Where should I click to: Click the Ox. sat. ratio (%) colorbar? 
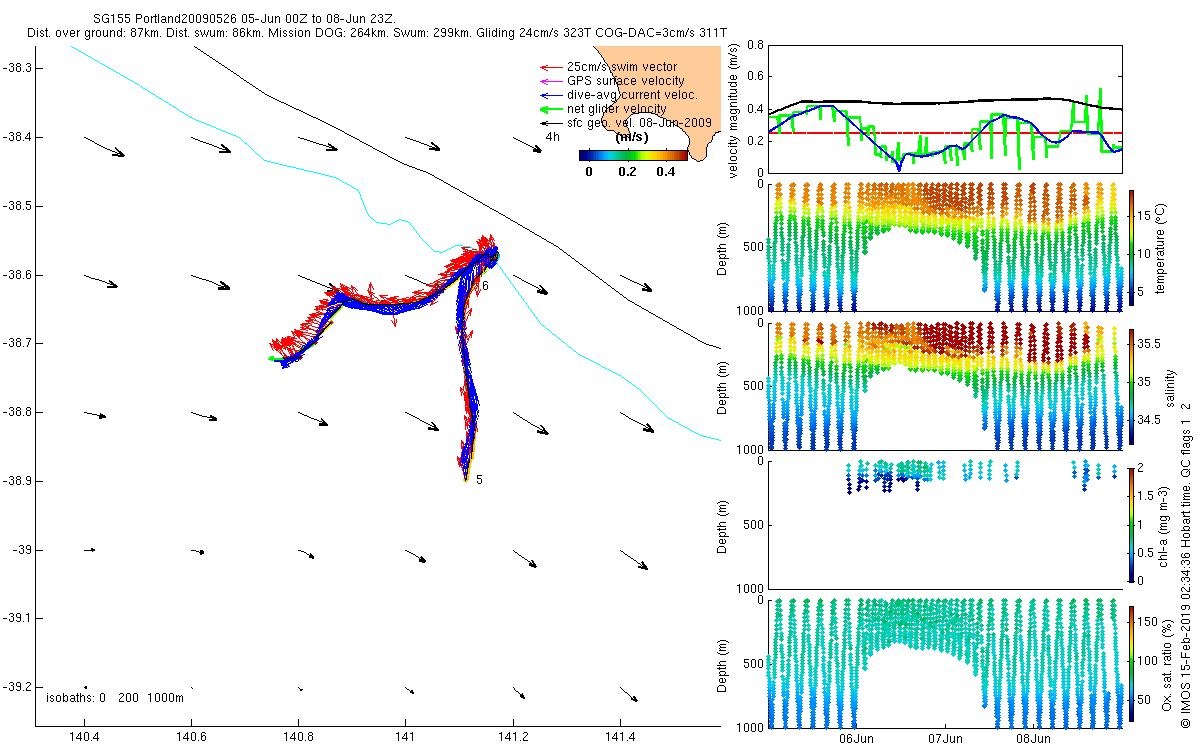(x=1132, y=662)
